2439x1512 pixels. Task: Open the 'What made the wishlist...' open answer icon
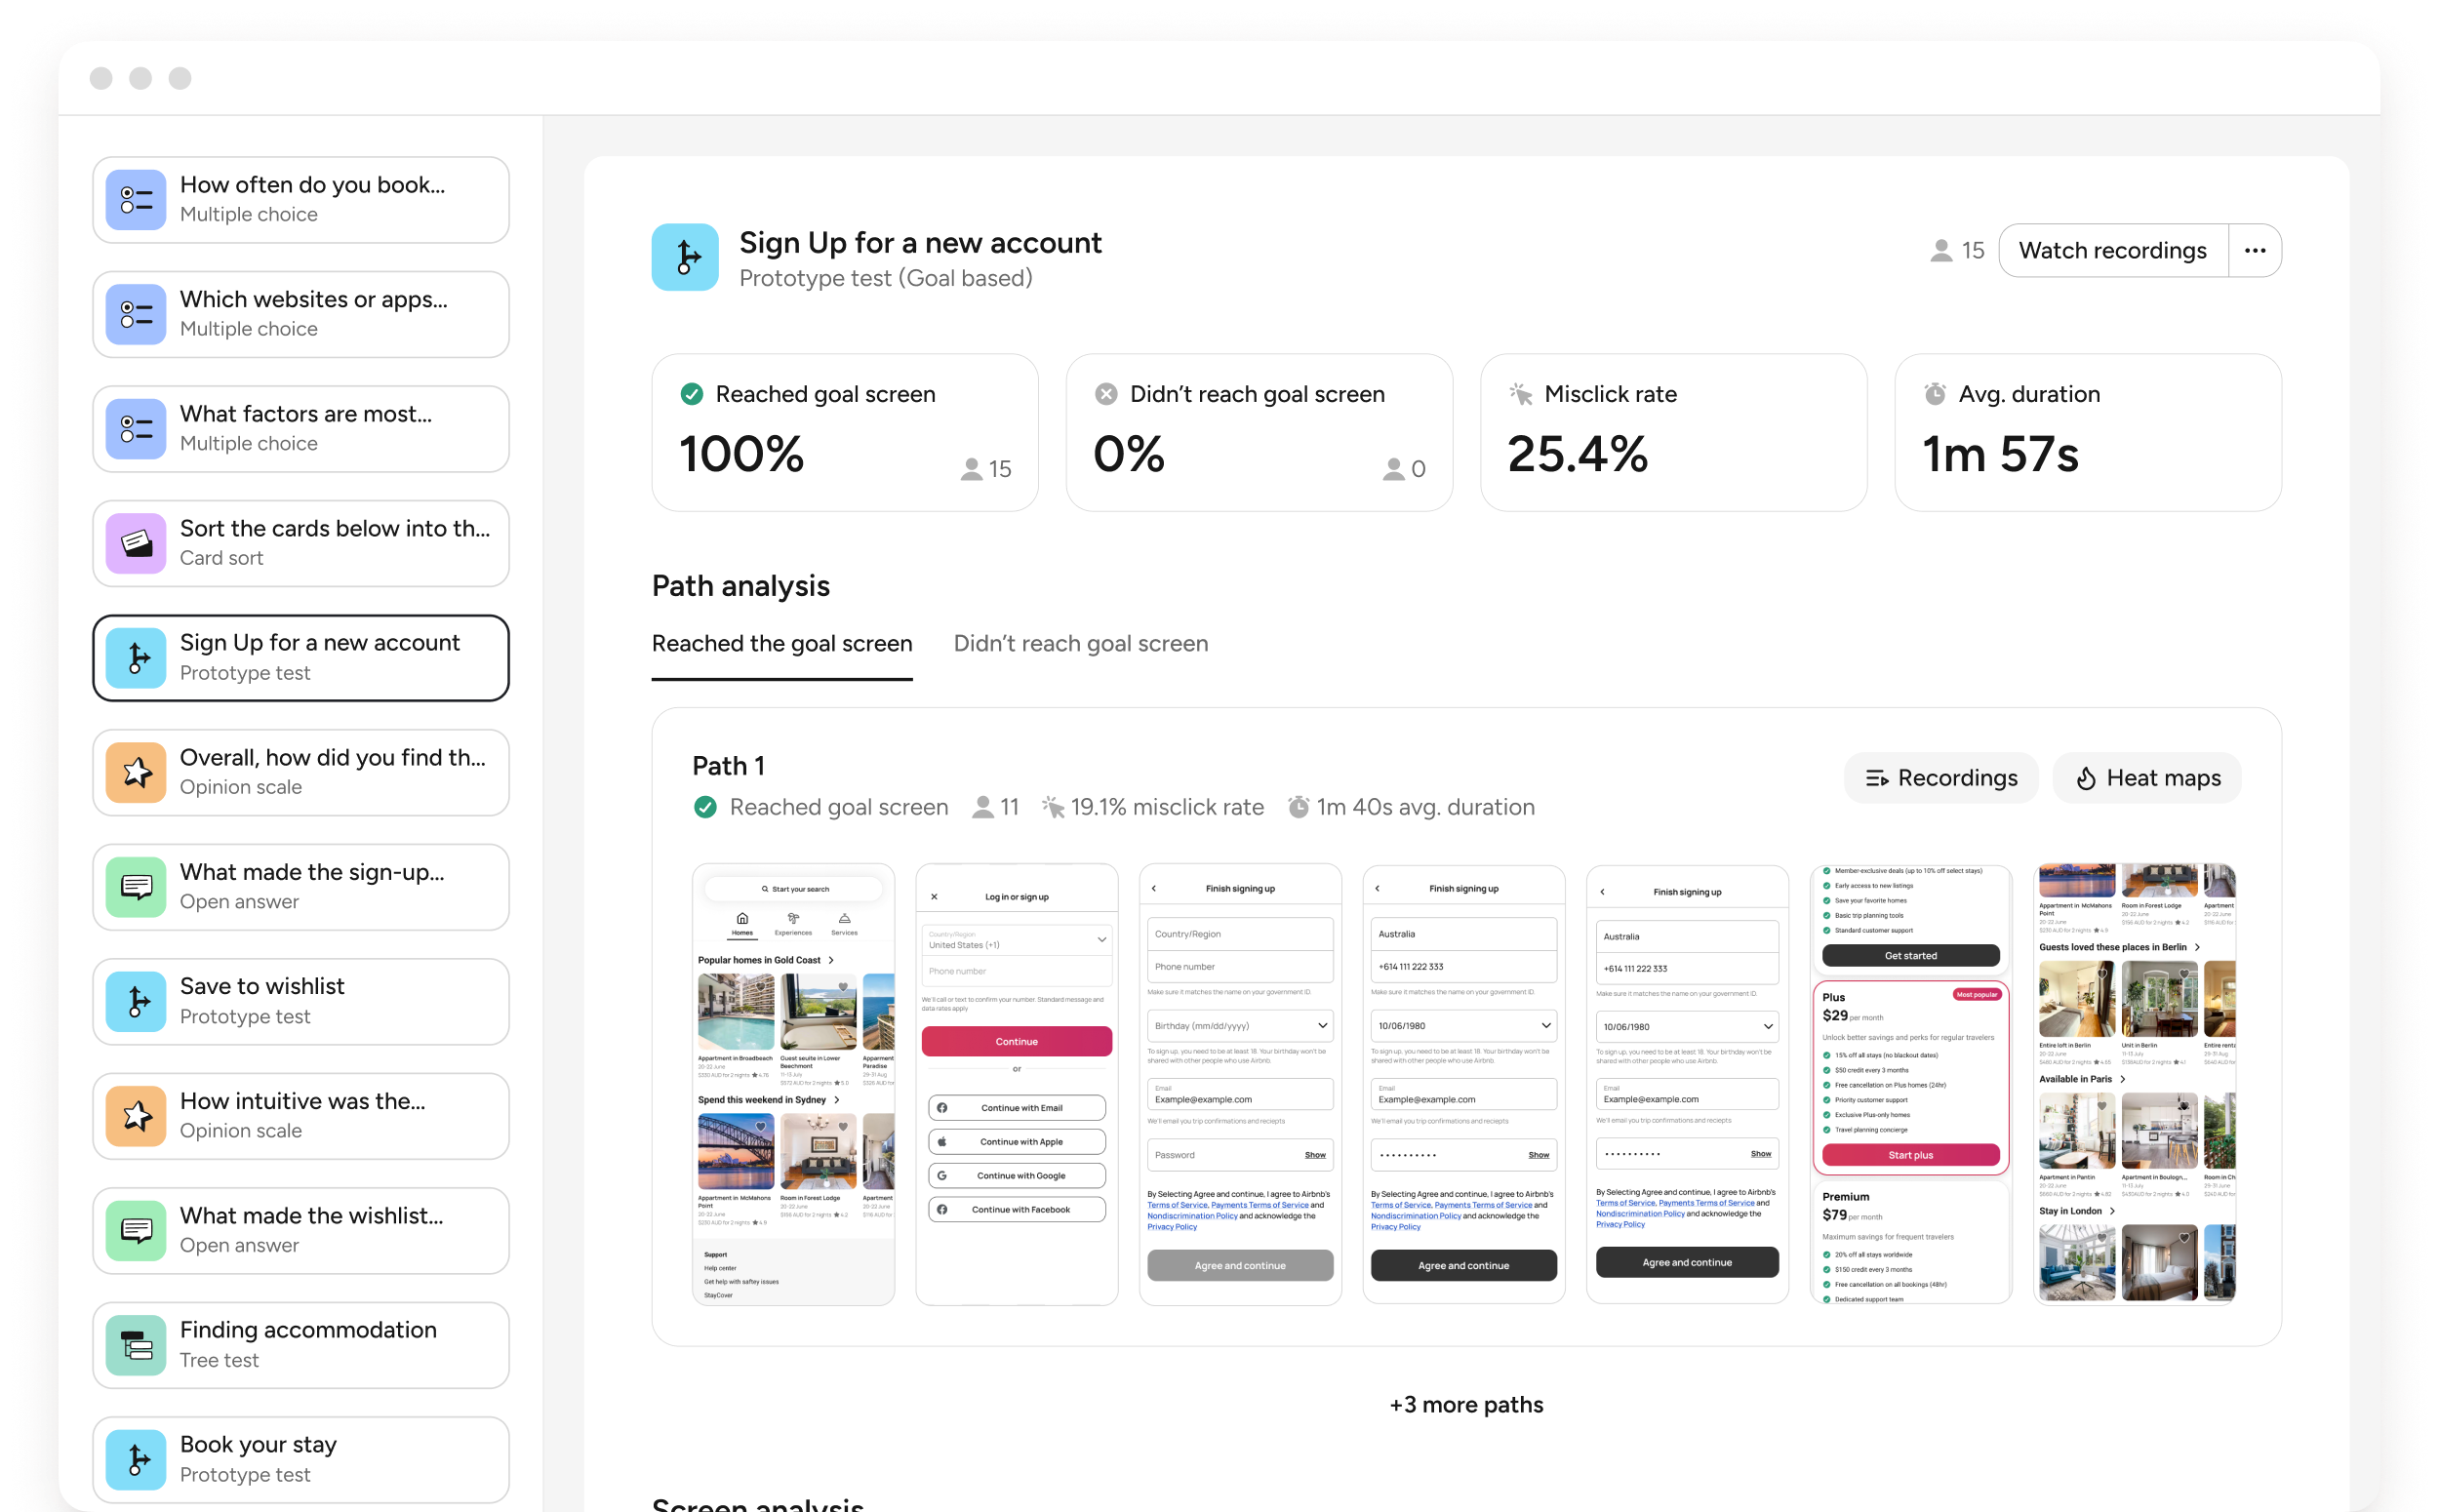pyautogui.click(x=136, y=1230)
